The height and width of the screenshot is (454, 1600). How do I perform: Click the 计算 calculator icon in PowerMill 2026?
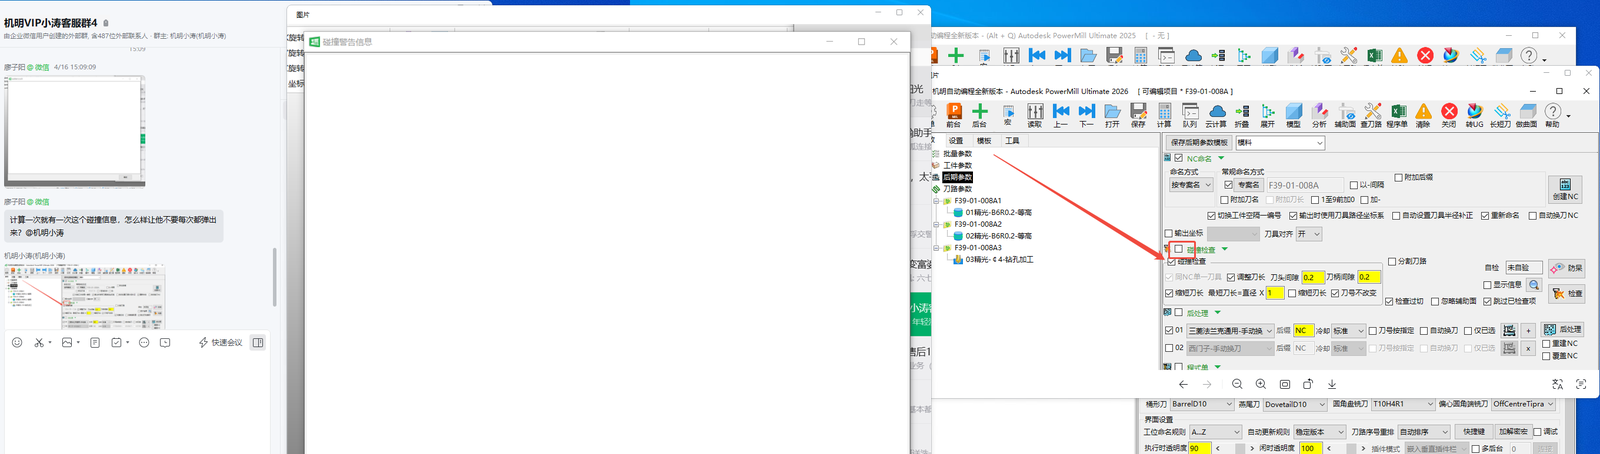click(x=1165, y=115)
